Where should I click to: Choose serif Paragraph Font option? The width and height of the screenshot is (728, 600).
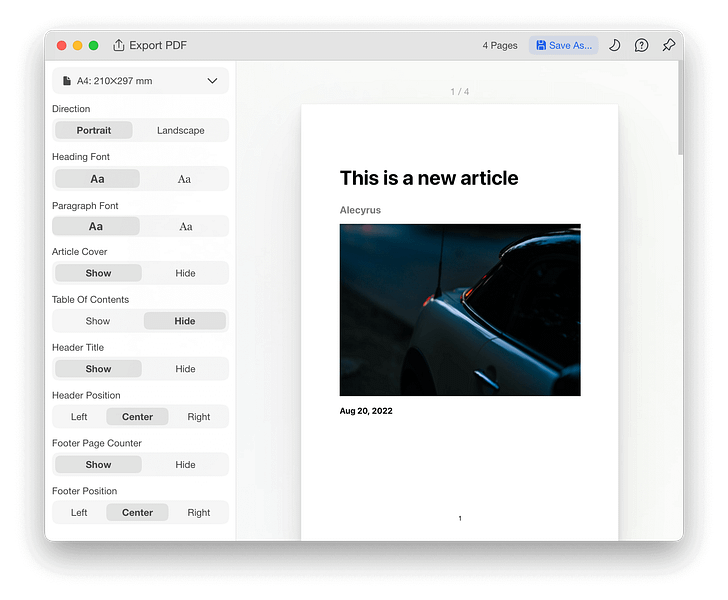tap(186, 226)
